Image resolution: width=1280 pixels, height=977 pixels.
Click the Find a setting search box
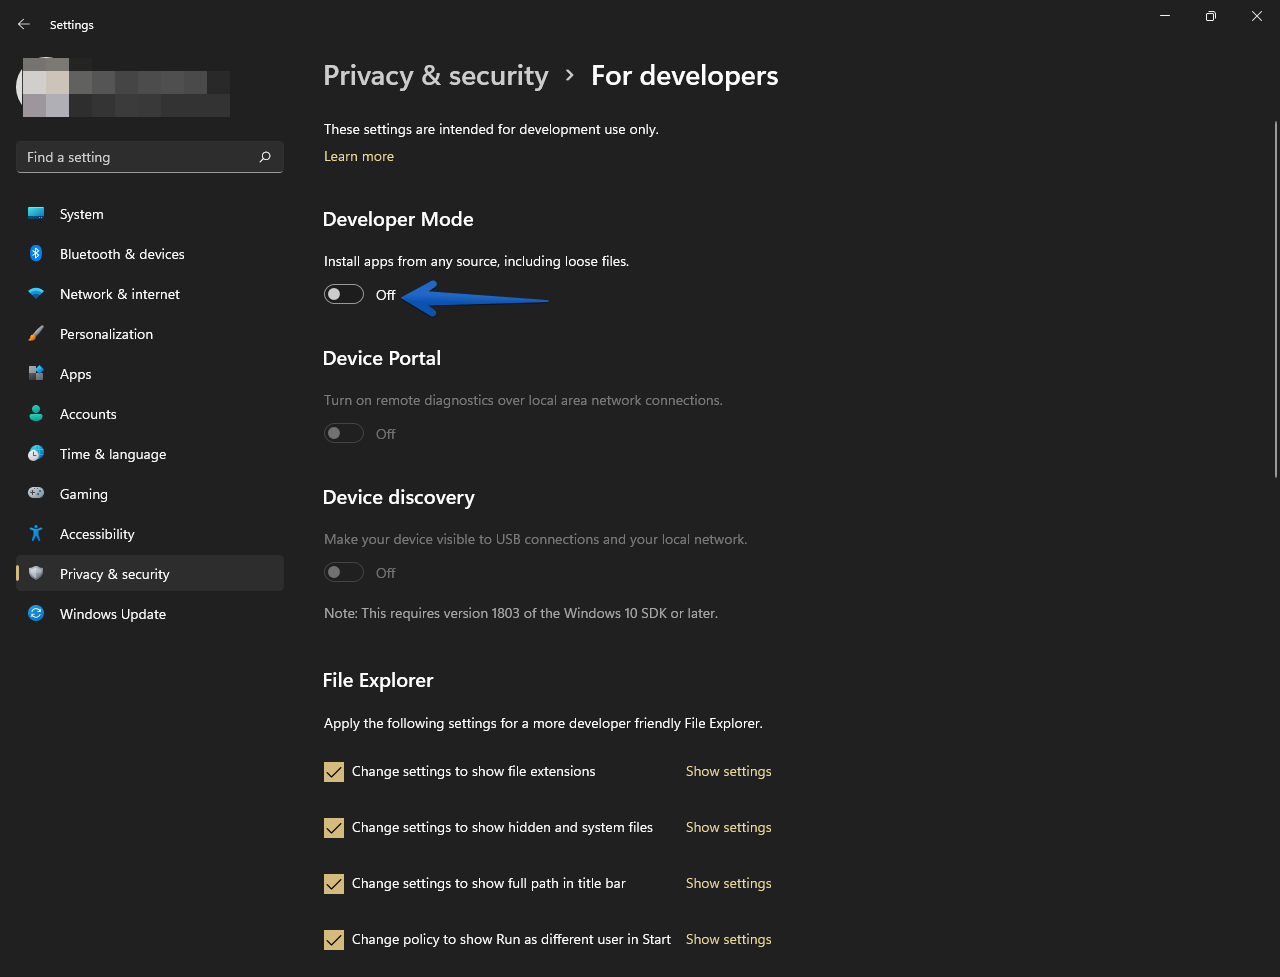pos(150,157)
